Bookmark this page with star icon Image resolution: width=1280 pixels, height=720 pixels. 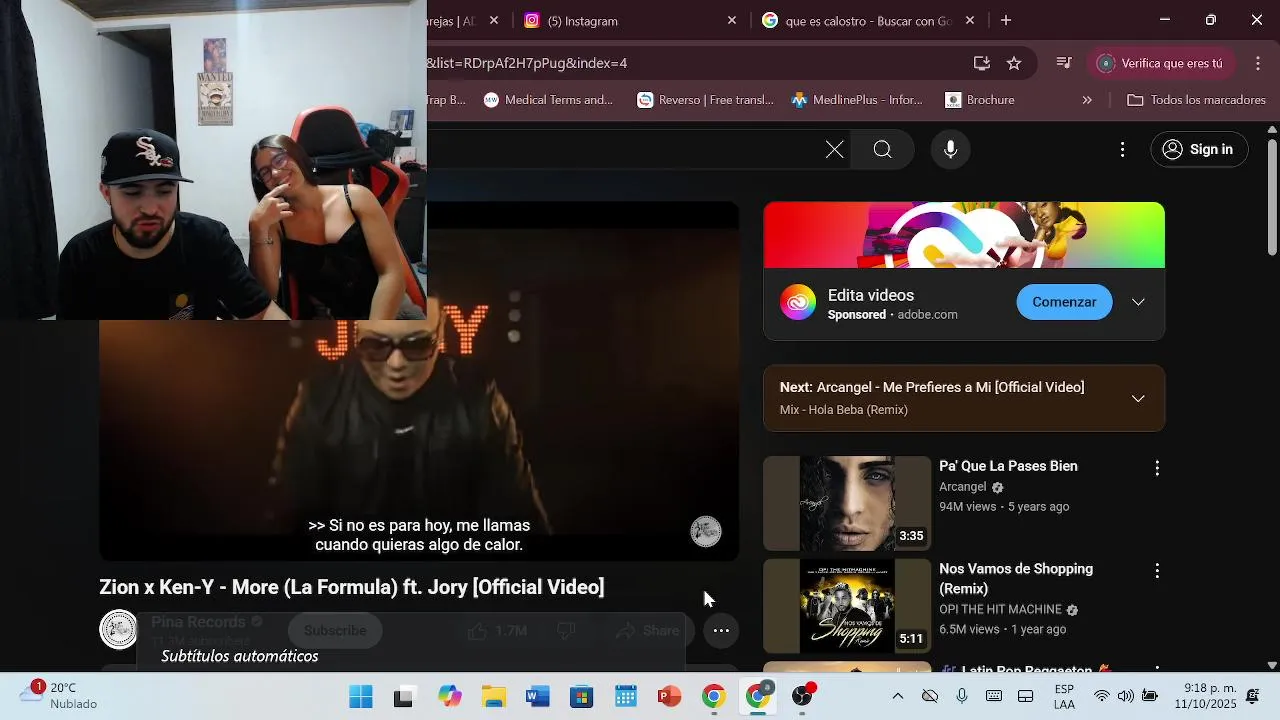click(x=1014, y=63)
